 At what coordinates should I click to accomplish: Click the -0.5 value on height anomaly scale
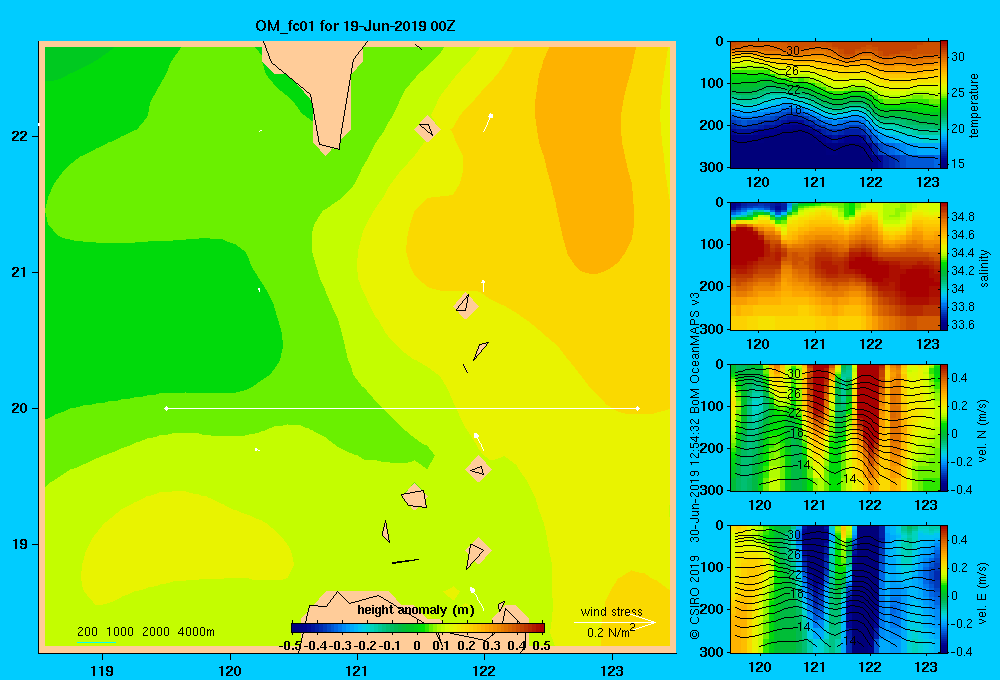coord(290,646)
